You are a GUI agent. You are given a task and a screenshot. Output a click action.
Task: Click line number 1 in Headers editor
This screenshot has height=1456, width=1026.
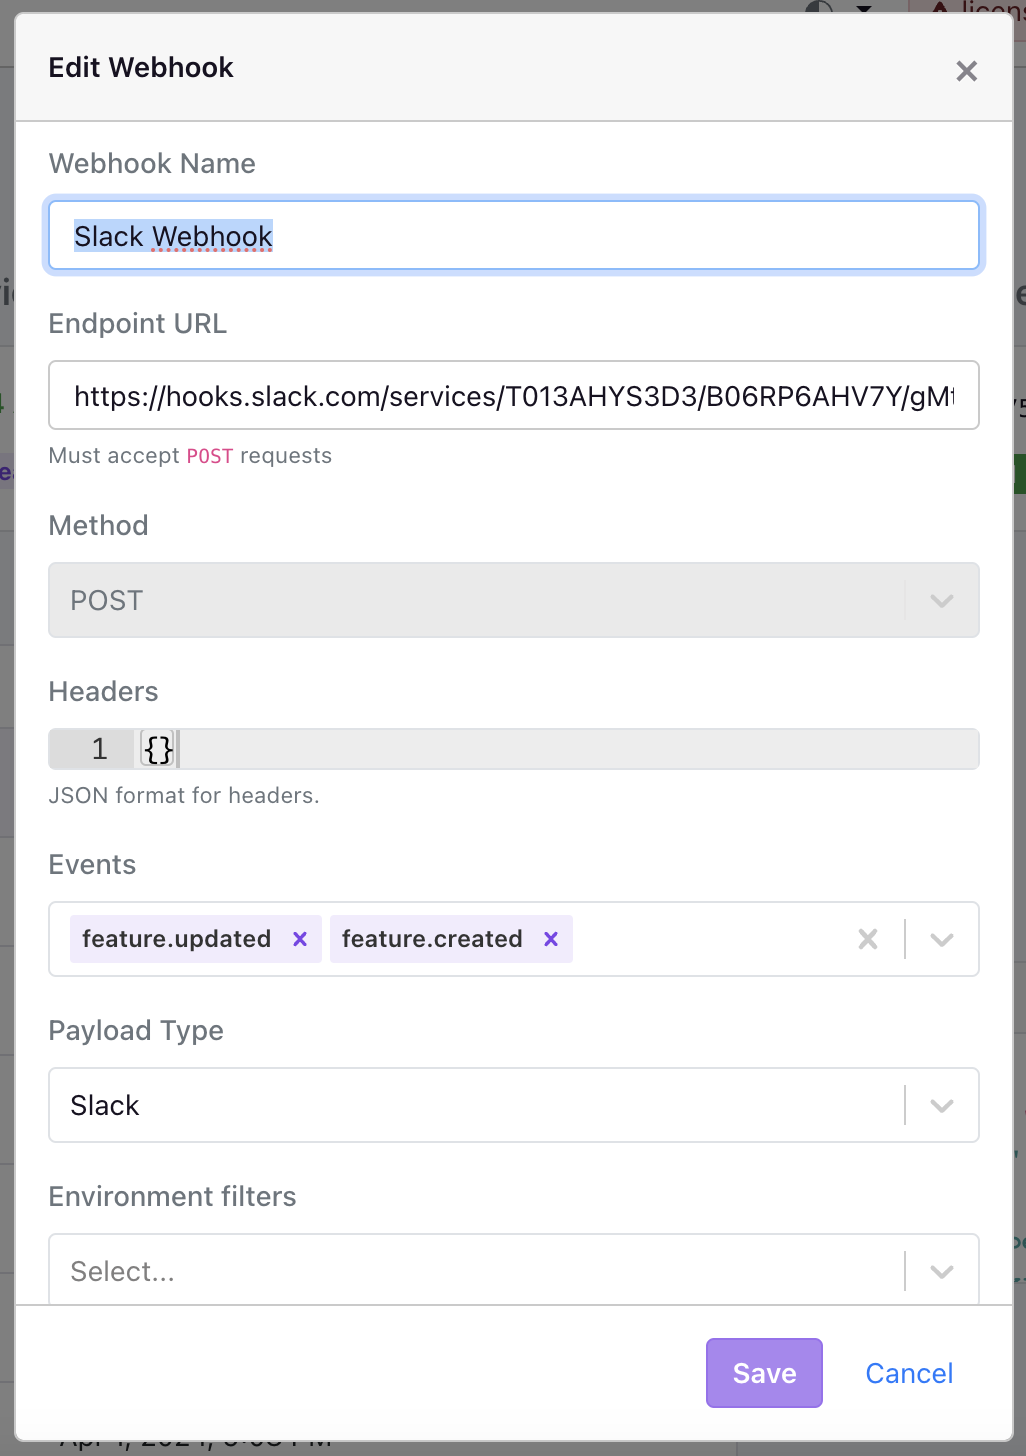[99, 749]
